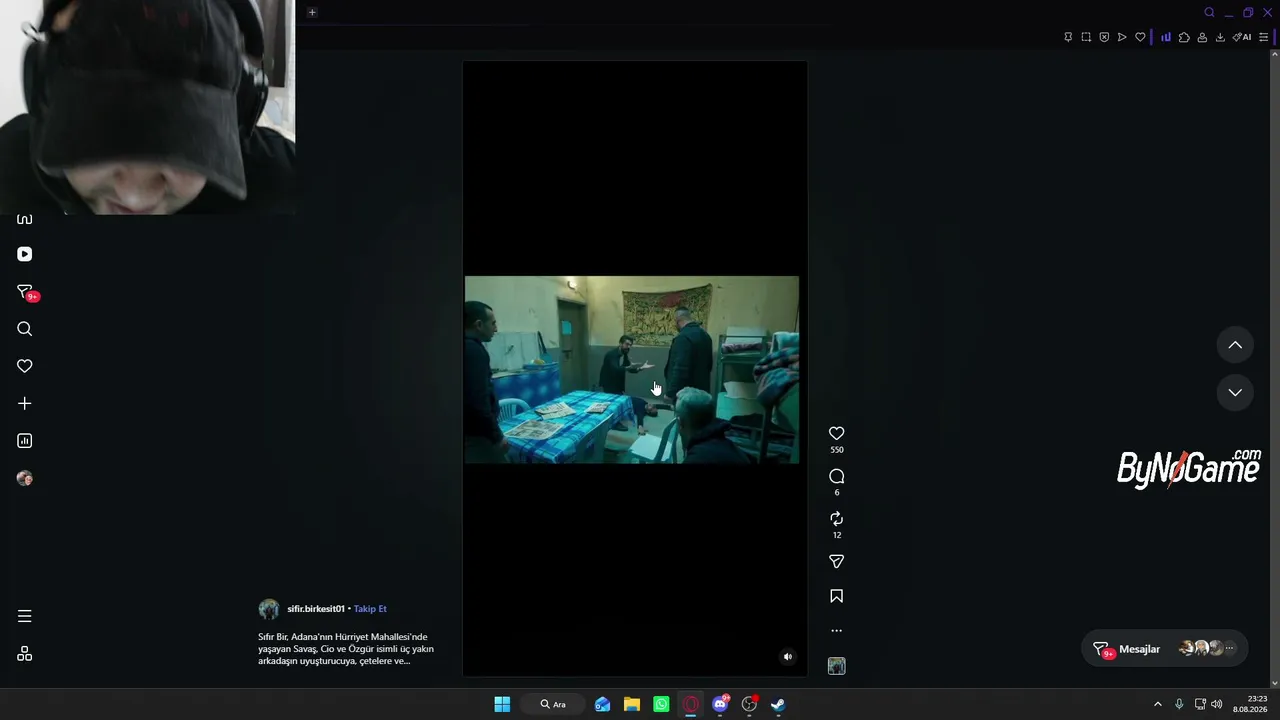The height and width of the screenshot is (720, 1280).
Task: Open the reel's audio thumbnail
Action: 837,666
